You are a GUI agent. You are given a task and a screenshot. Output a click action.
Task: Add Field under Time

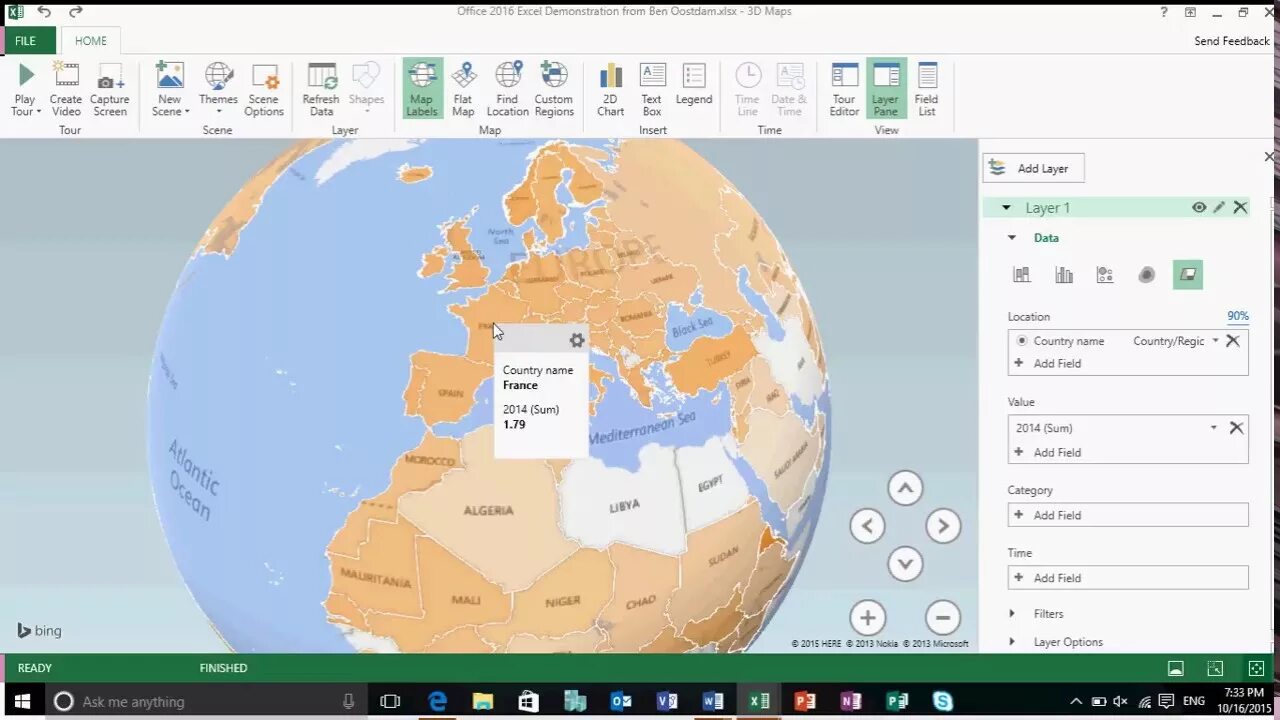[1128, 578]
